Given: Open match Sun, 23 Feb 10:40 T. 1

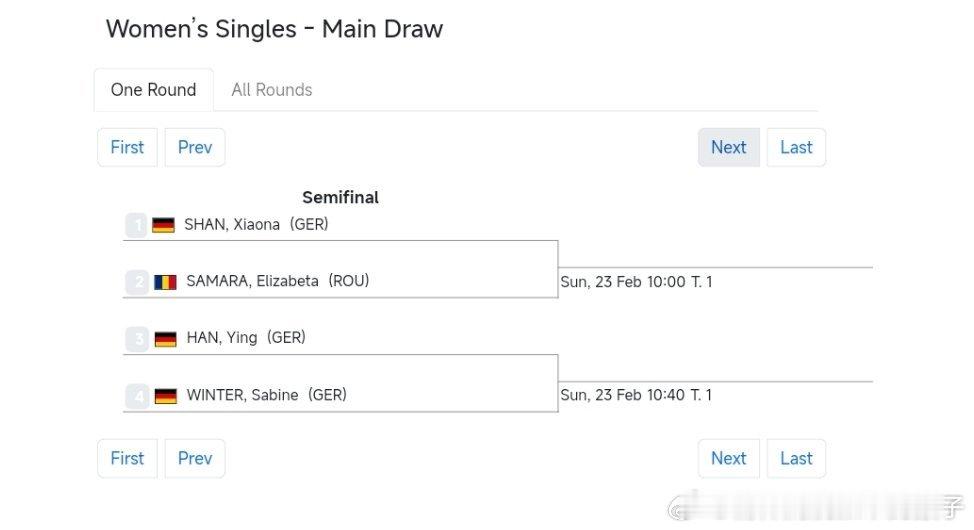Looking at the screenshot, I should click(x=636, y=395).
